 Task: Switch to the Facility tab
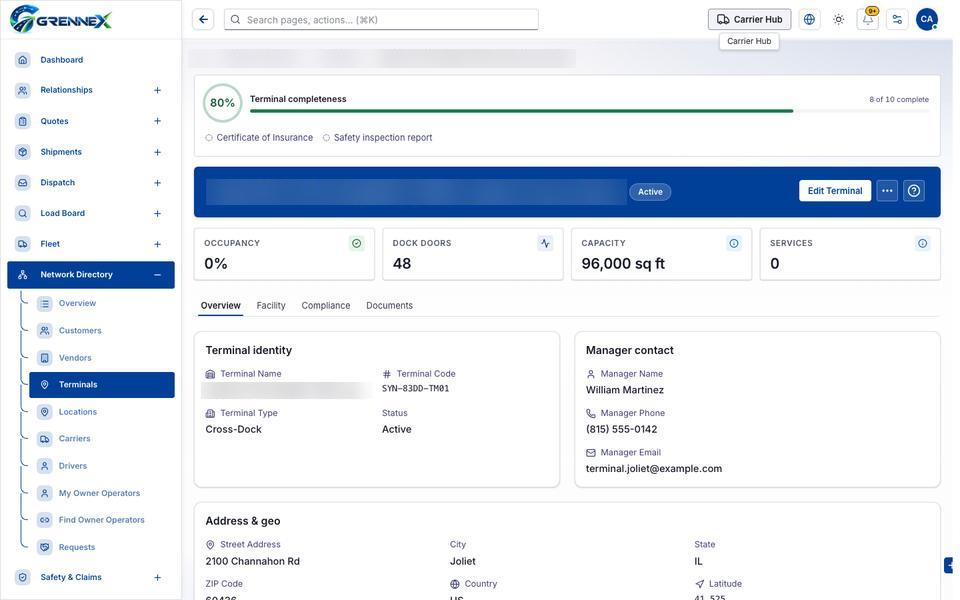pos(271,306)
